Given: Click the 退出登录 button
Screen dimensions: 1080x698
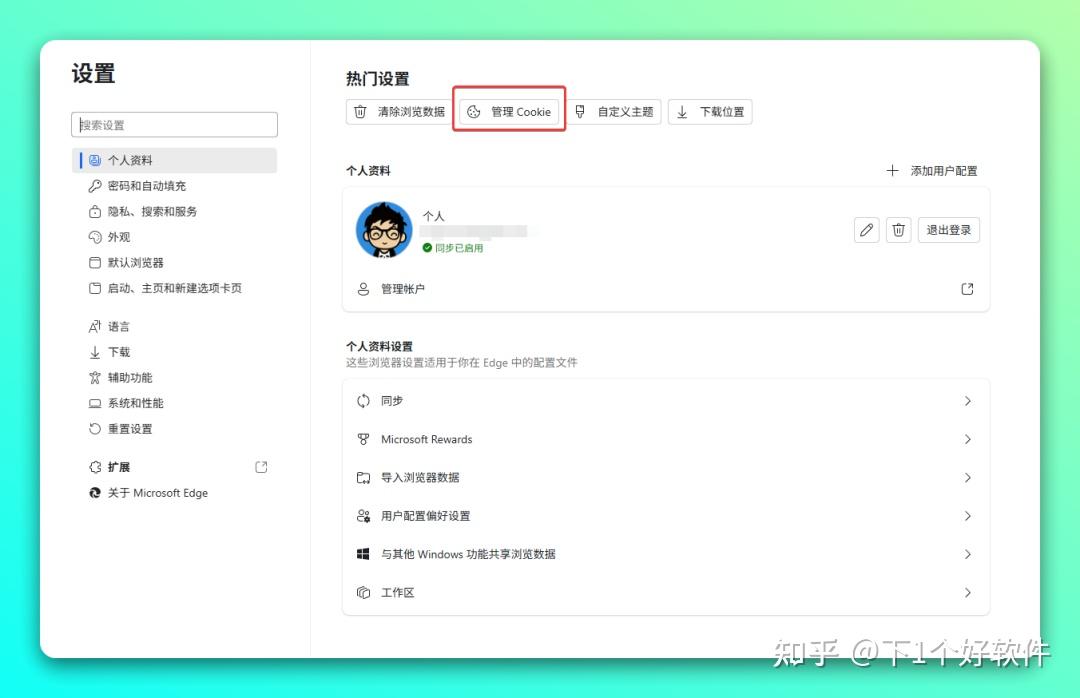Looking at the screenshot, I should click(948, 229).
